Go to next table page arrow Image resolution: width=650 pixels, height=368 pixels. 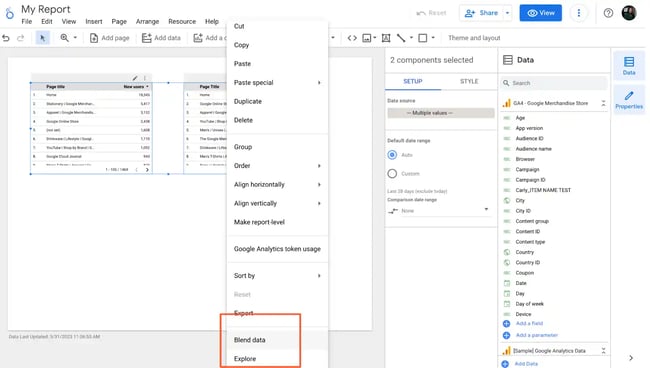[147, 169]
